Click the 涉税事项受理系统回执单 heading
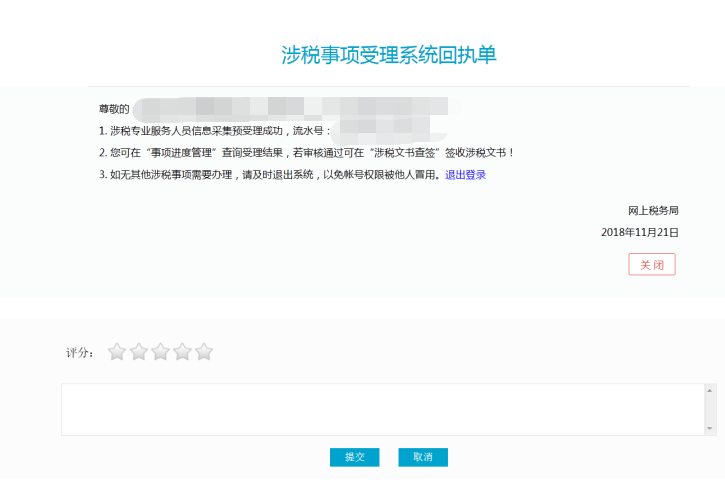Screen dimensions: 725x500 point(389,55)
